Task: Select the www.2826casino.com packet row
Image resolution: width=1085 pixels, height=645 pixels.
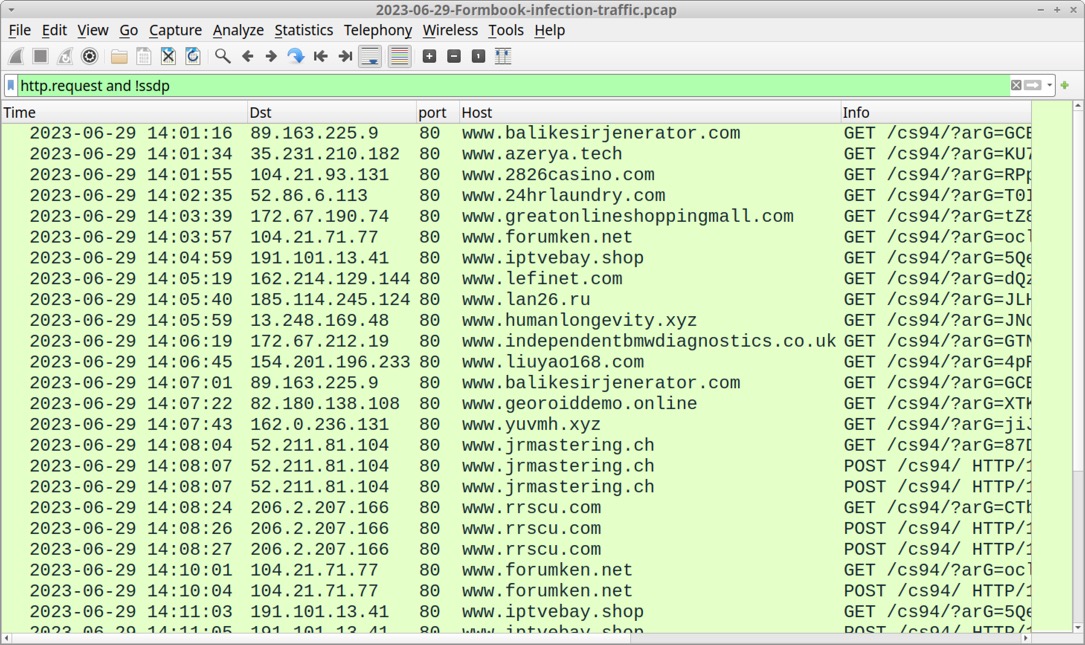Action: (516, 174)
